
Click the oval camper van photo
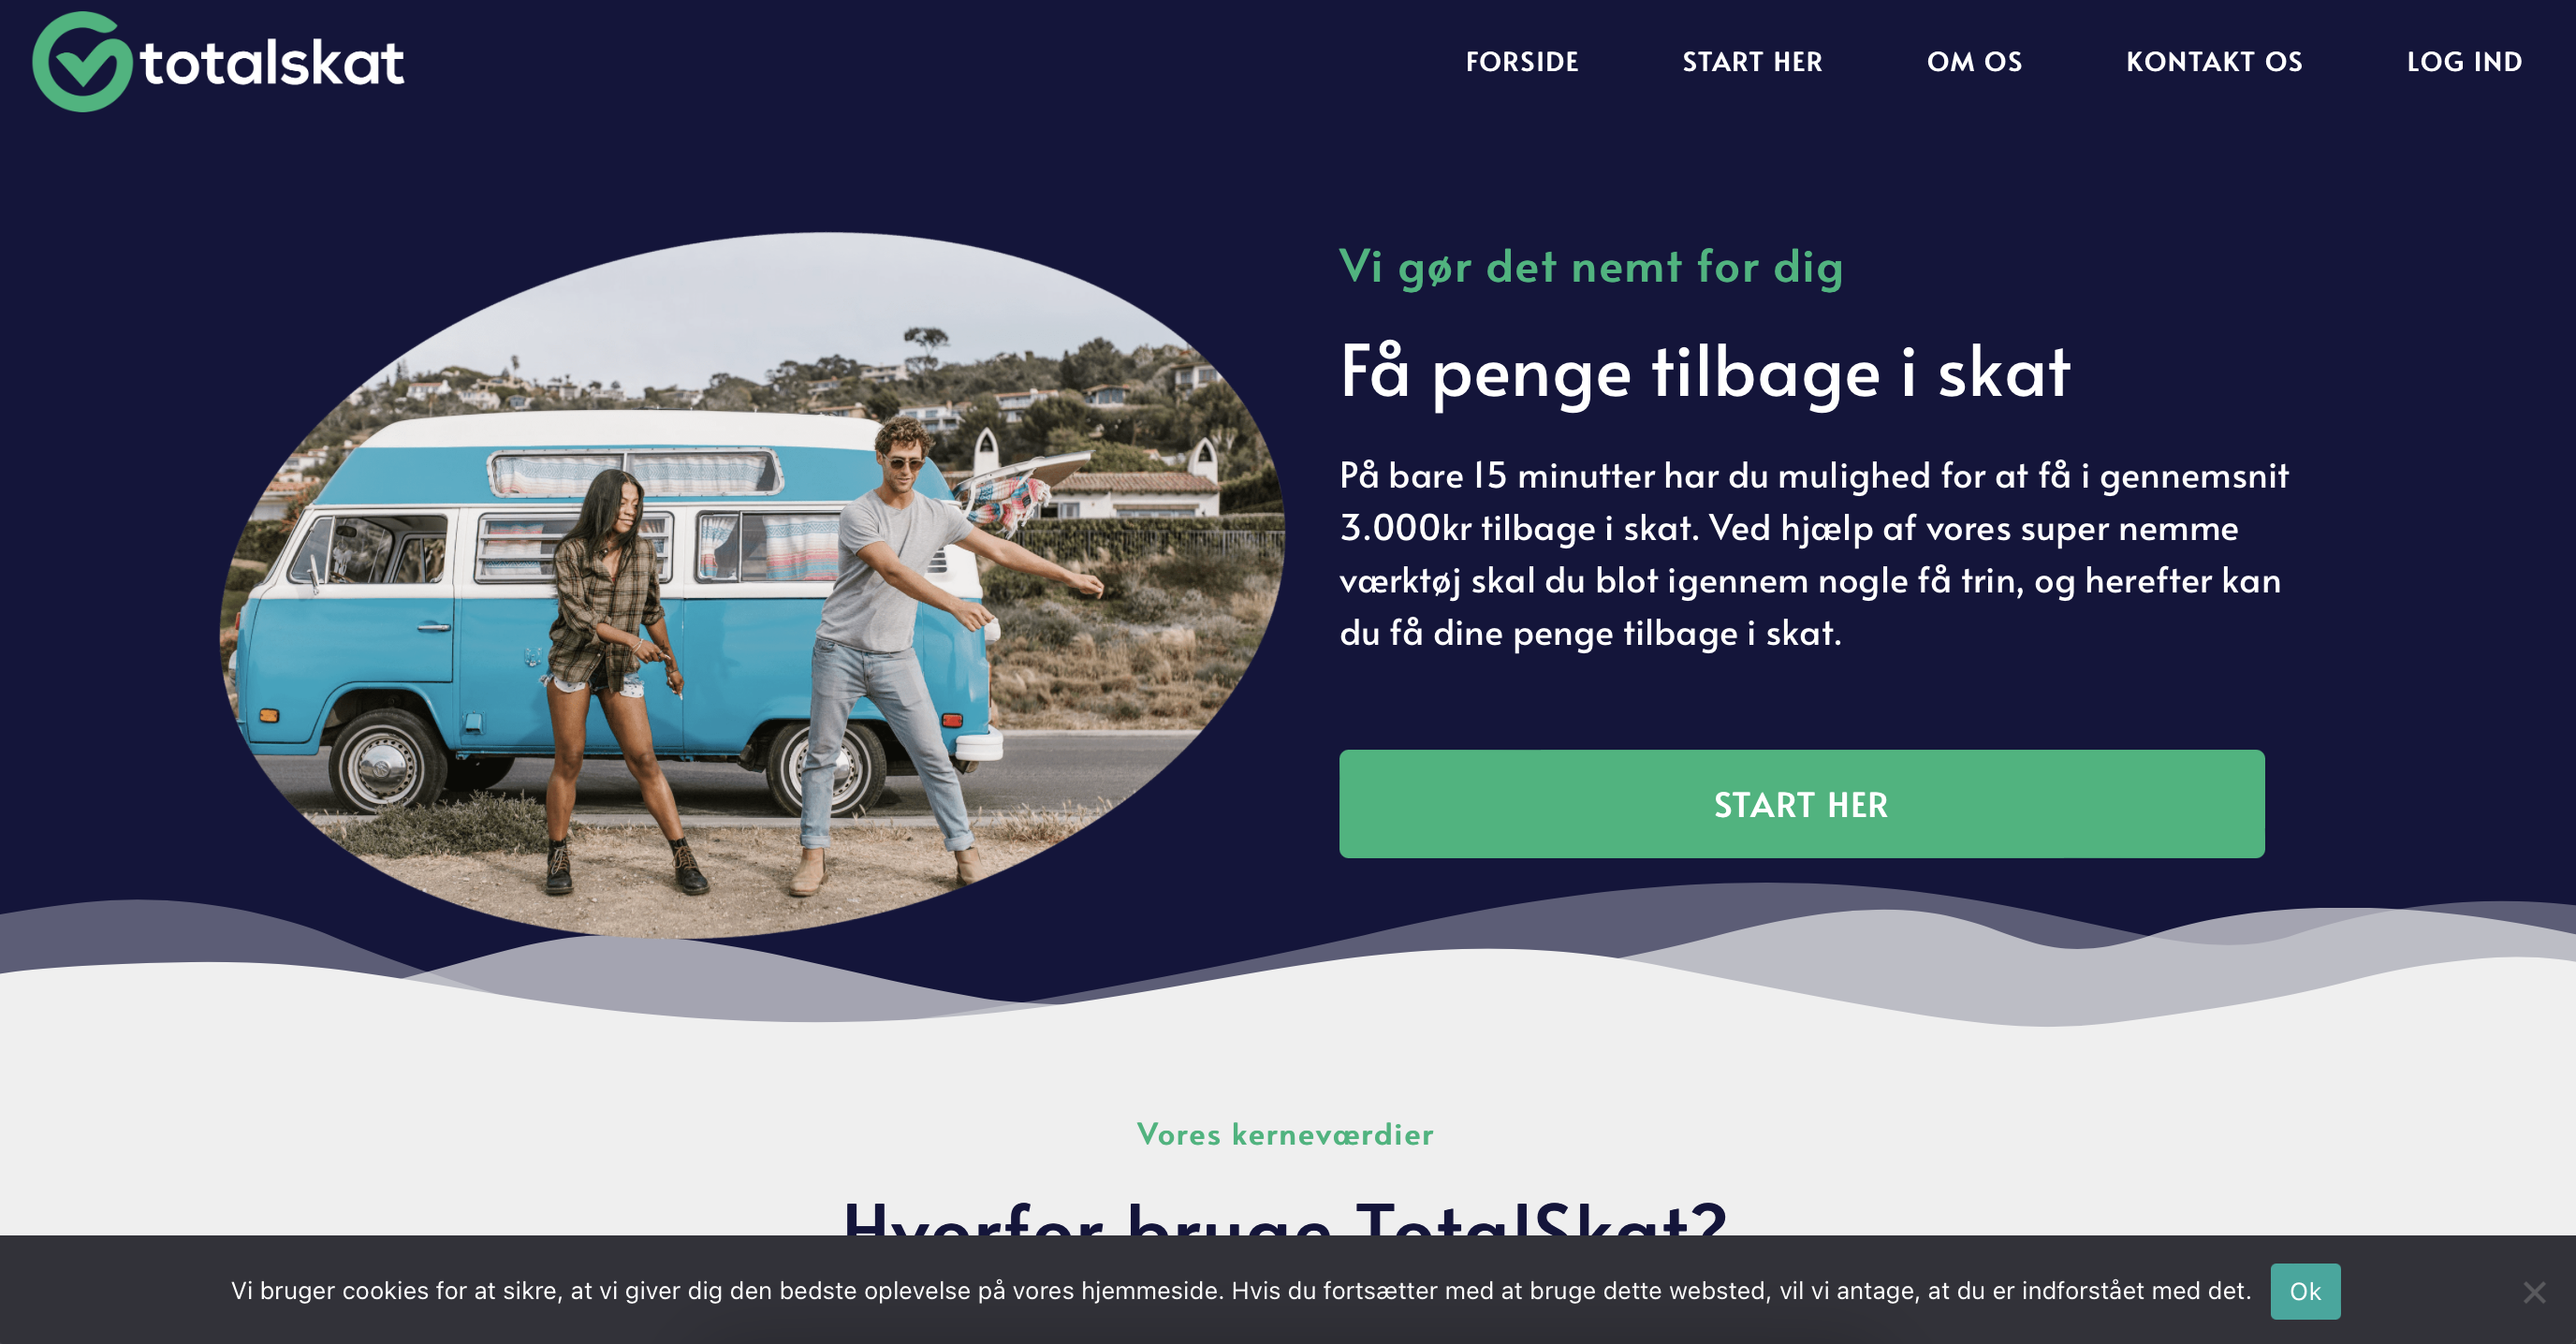coord(752,586)
